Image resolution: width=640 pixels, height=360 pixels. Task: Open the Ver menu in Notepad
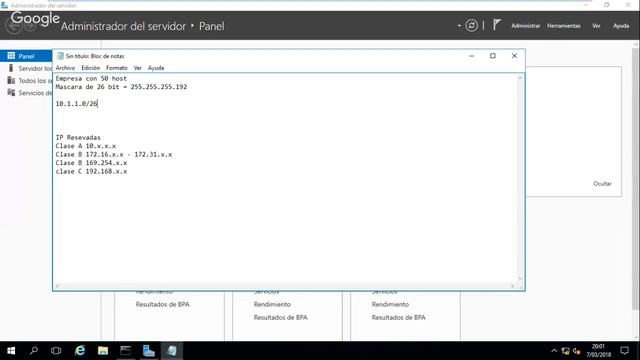(138, 68)
